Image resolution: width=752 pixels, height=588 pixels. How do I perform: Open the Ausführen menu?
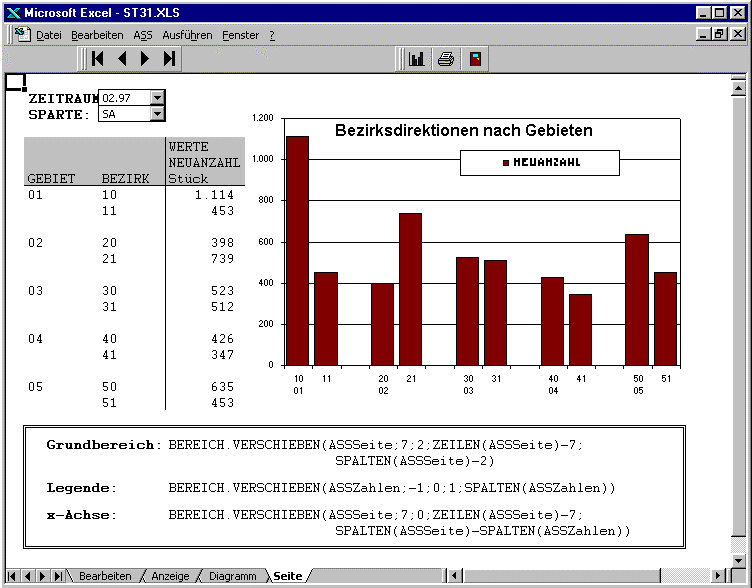(186, 35)
